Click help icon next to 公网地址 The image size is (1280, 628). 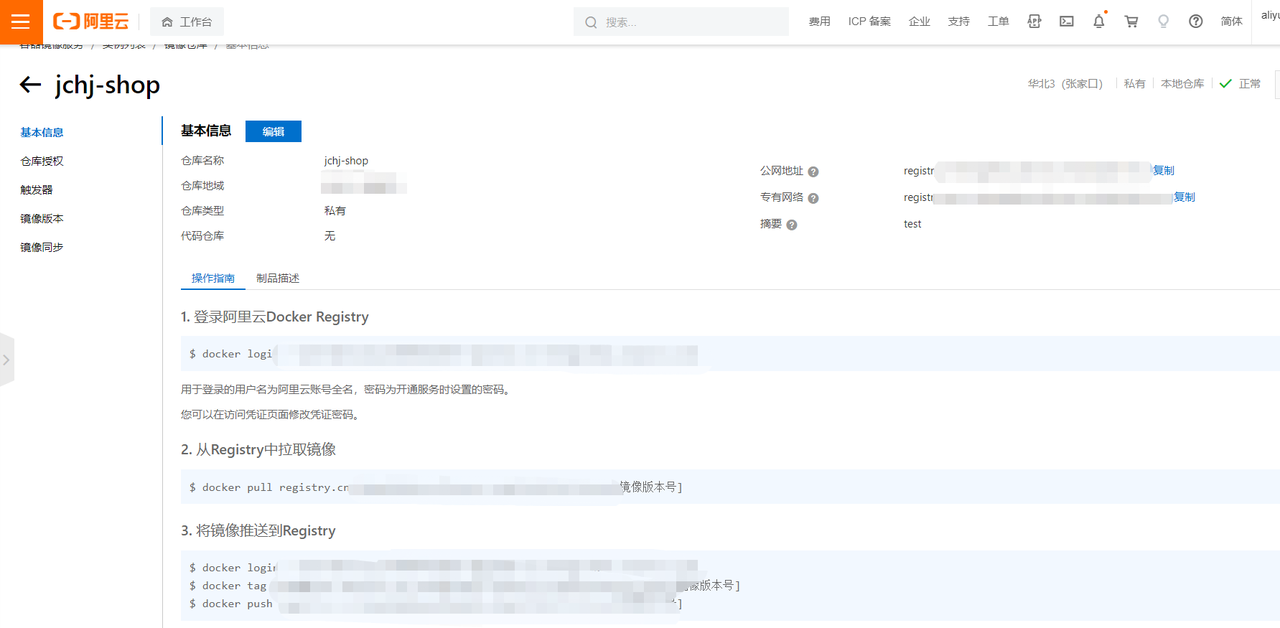813,172
